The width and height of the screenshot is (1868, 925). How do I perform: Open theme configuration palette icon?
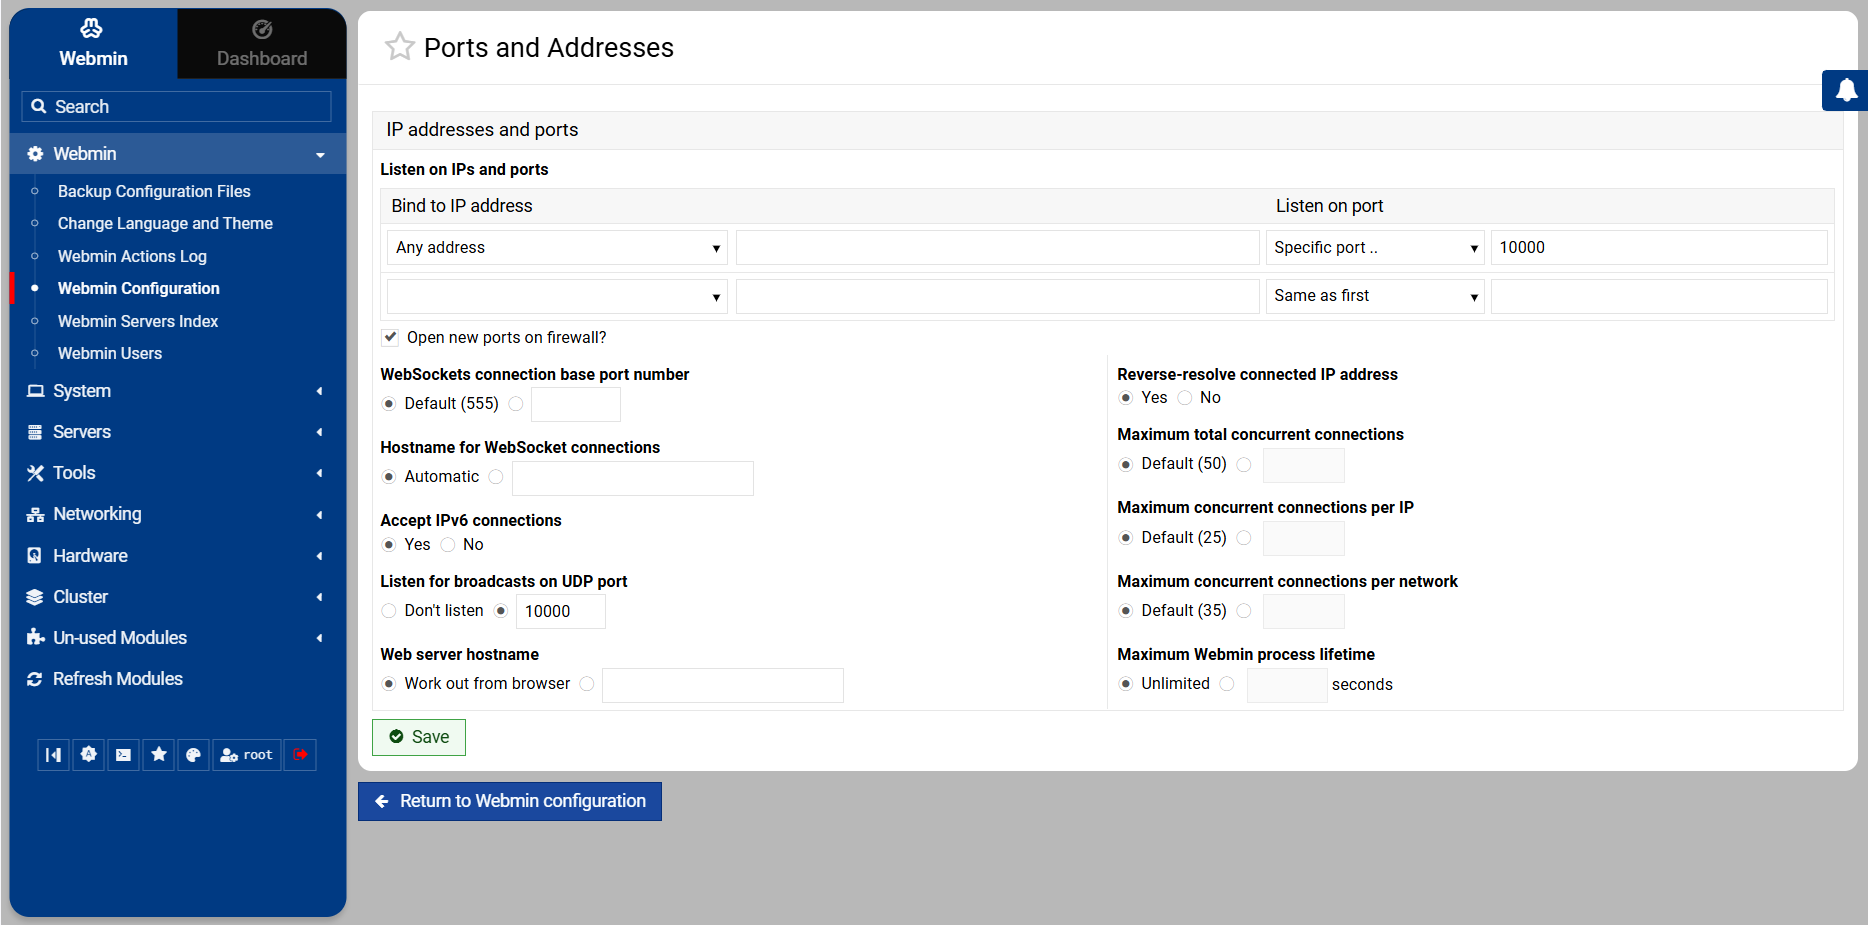tap(193, 755)
